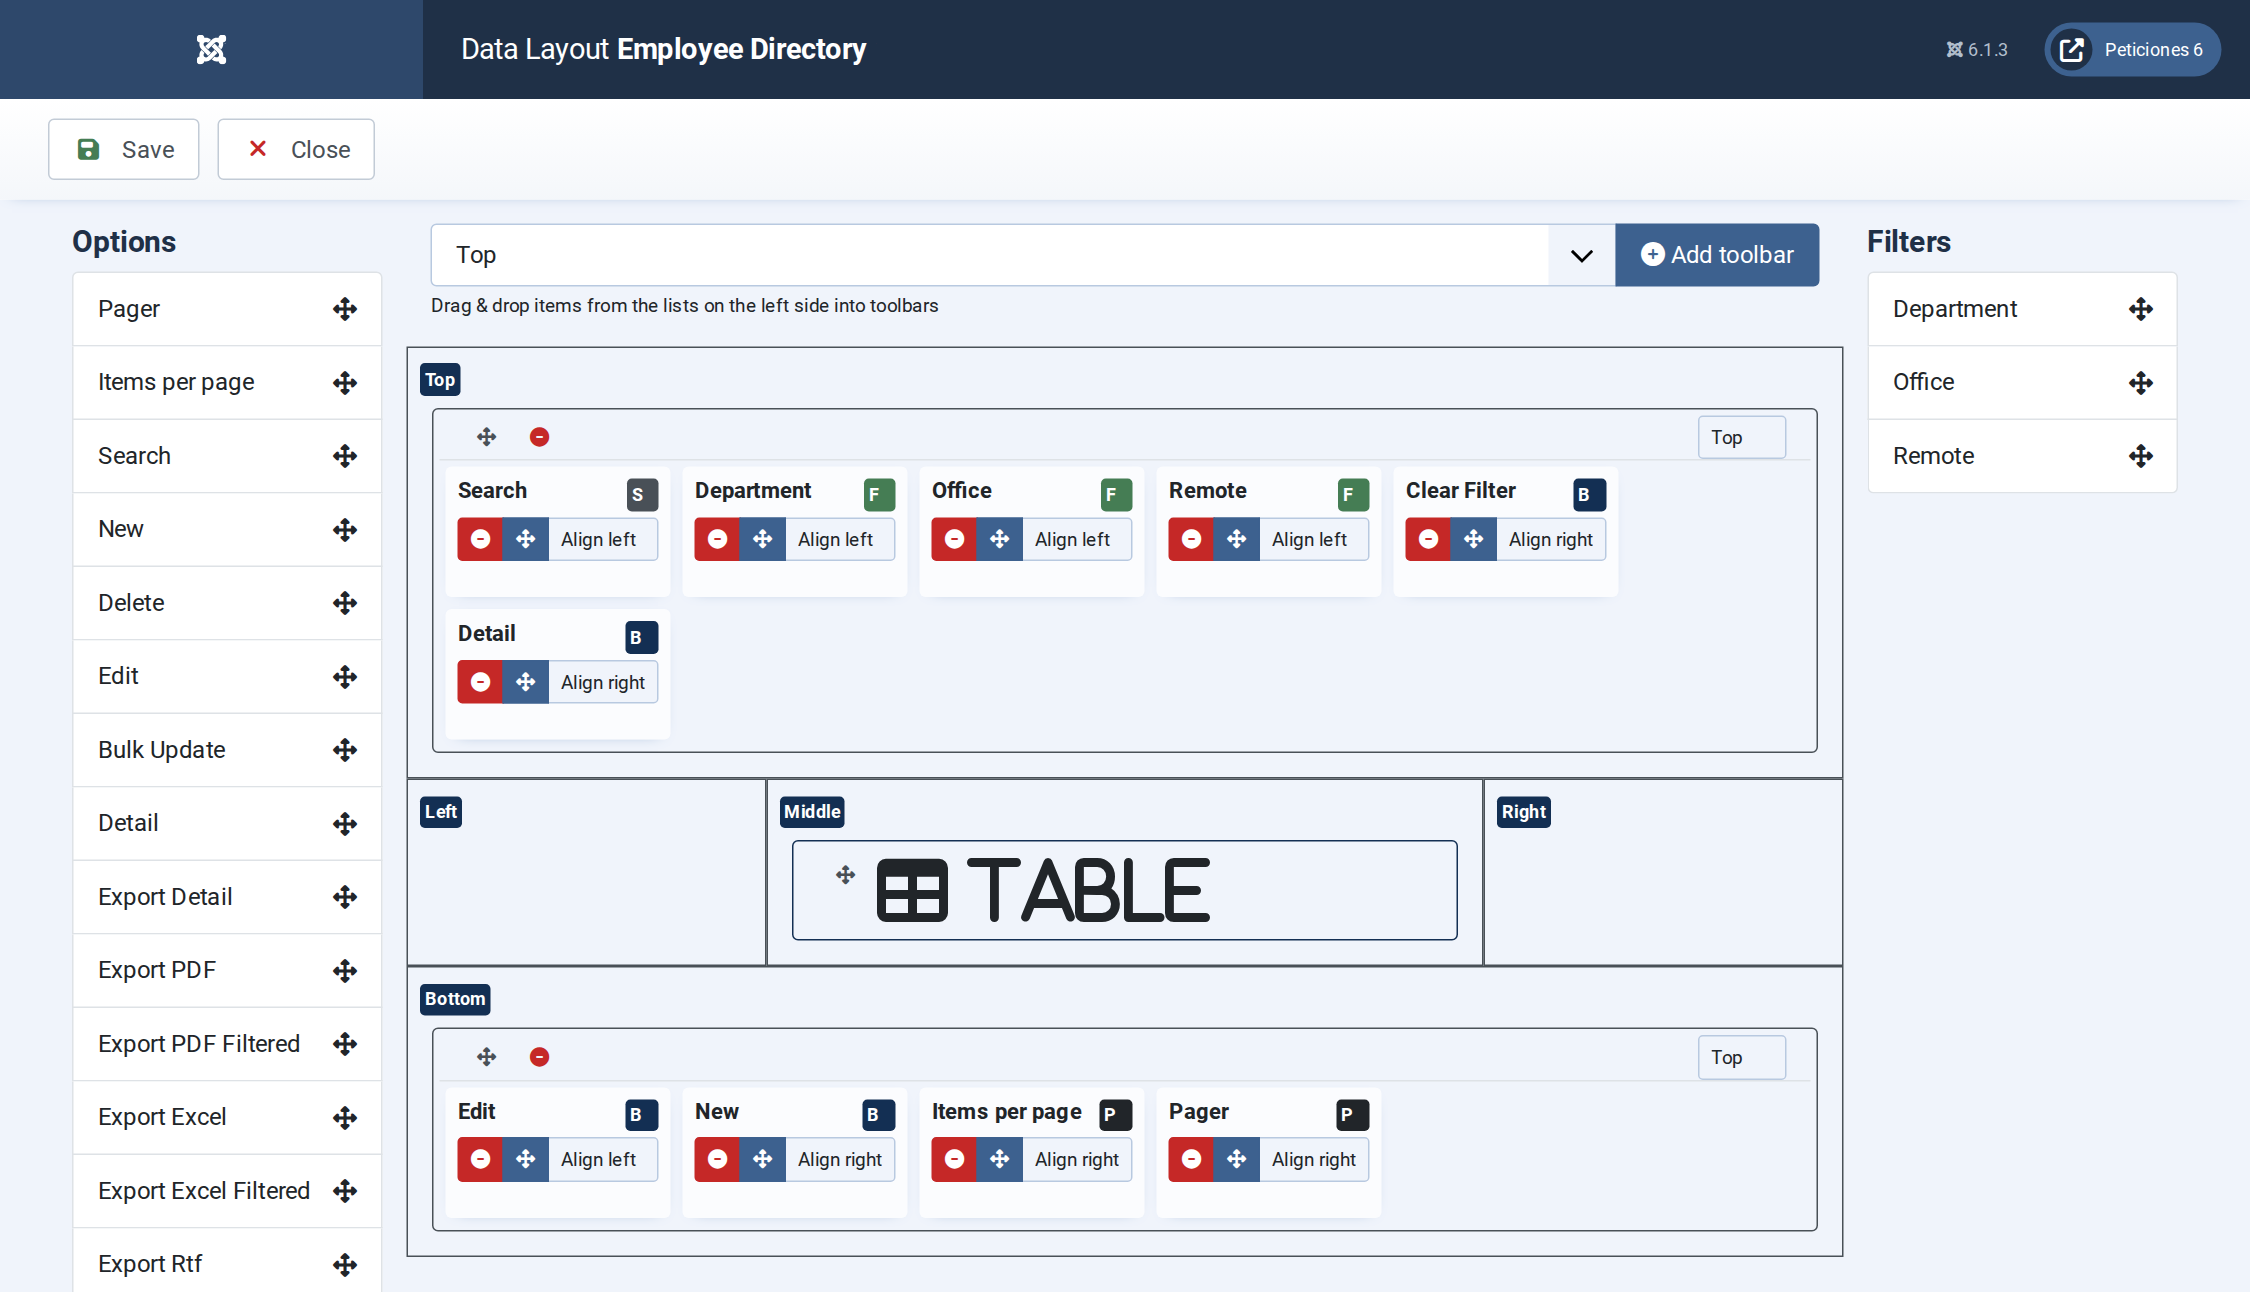The width and height of the screenshot is (2250, 1292).
Task: Click move handle of Pager toolbar item
Action: click(1236, 1159)
